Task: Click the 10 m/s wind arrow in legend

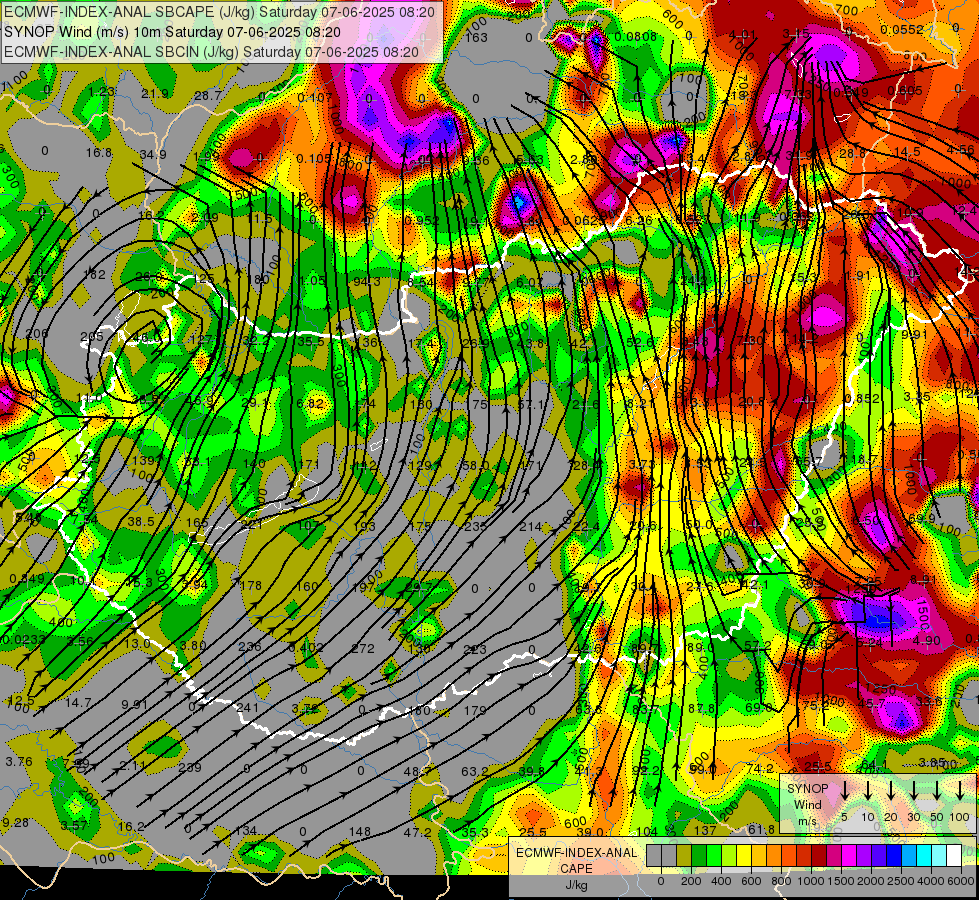Action: pos(868,790)
